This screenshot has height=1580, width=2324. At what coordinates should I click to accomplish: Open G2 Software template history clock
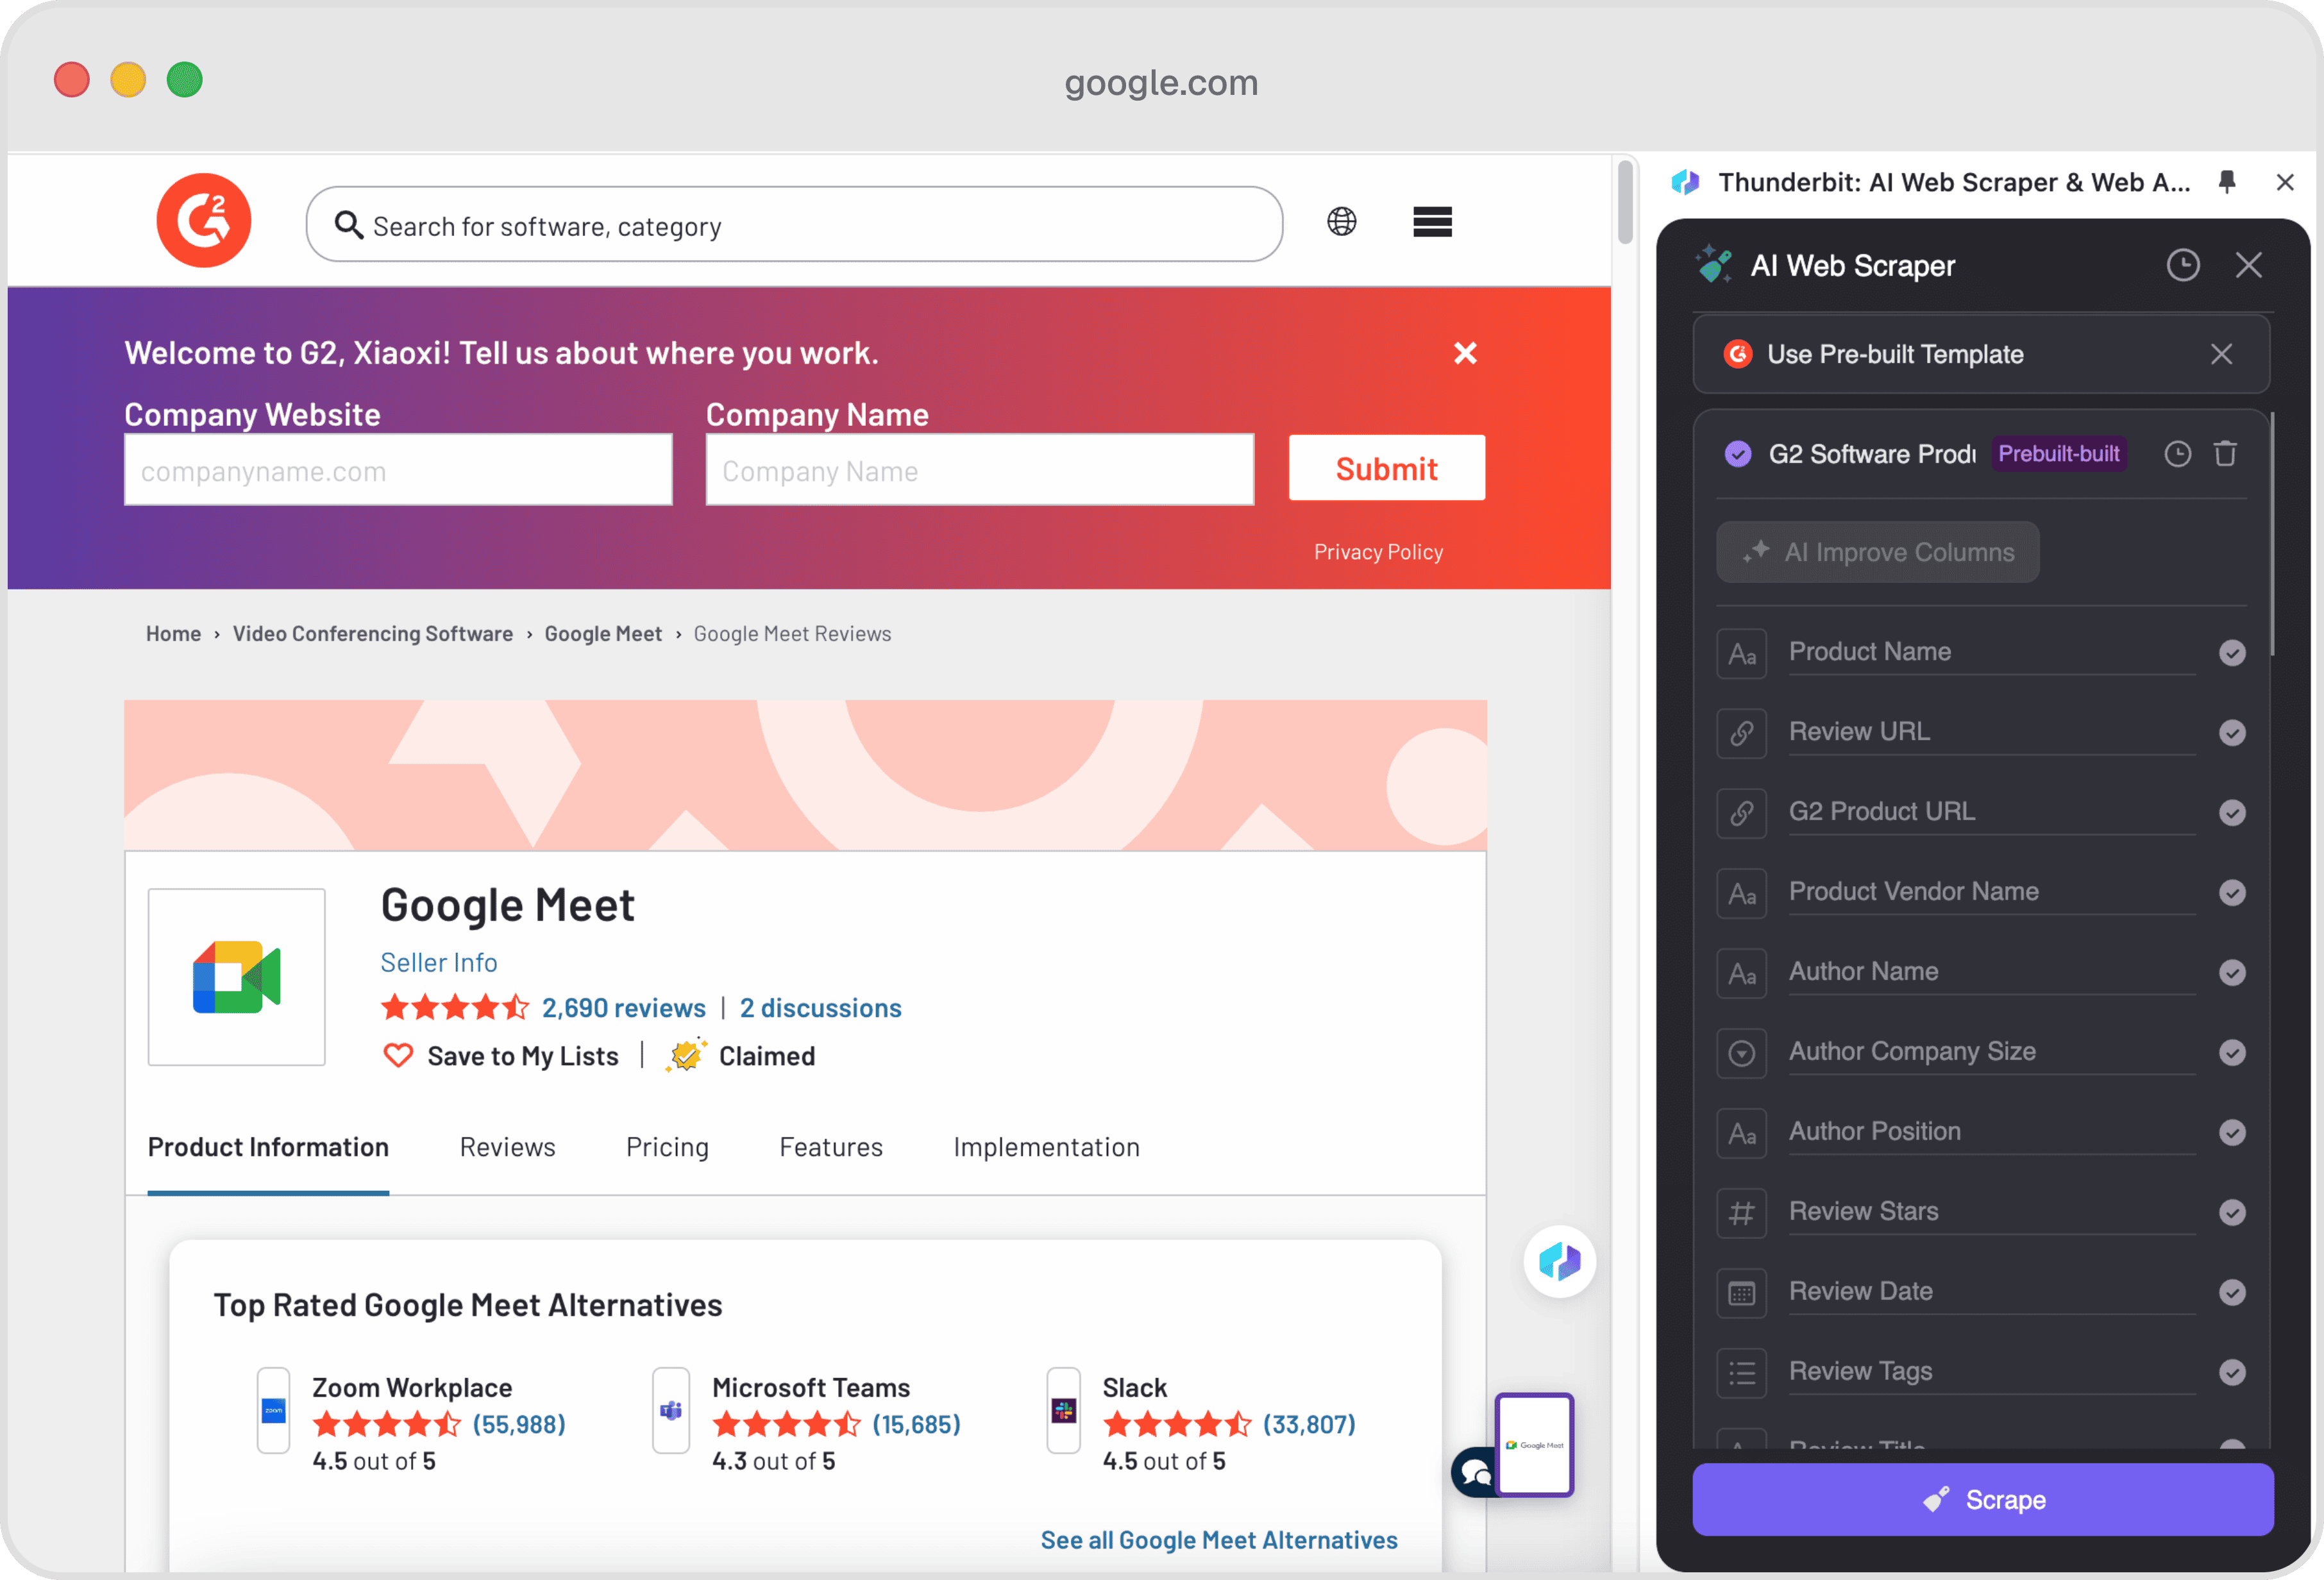(x=2177, y=454)
